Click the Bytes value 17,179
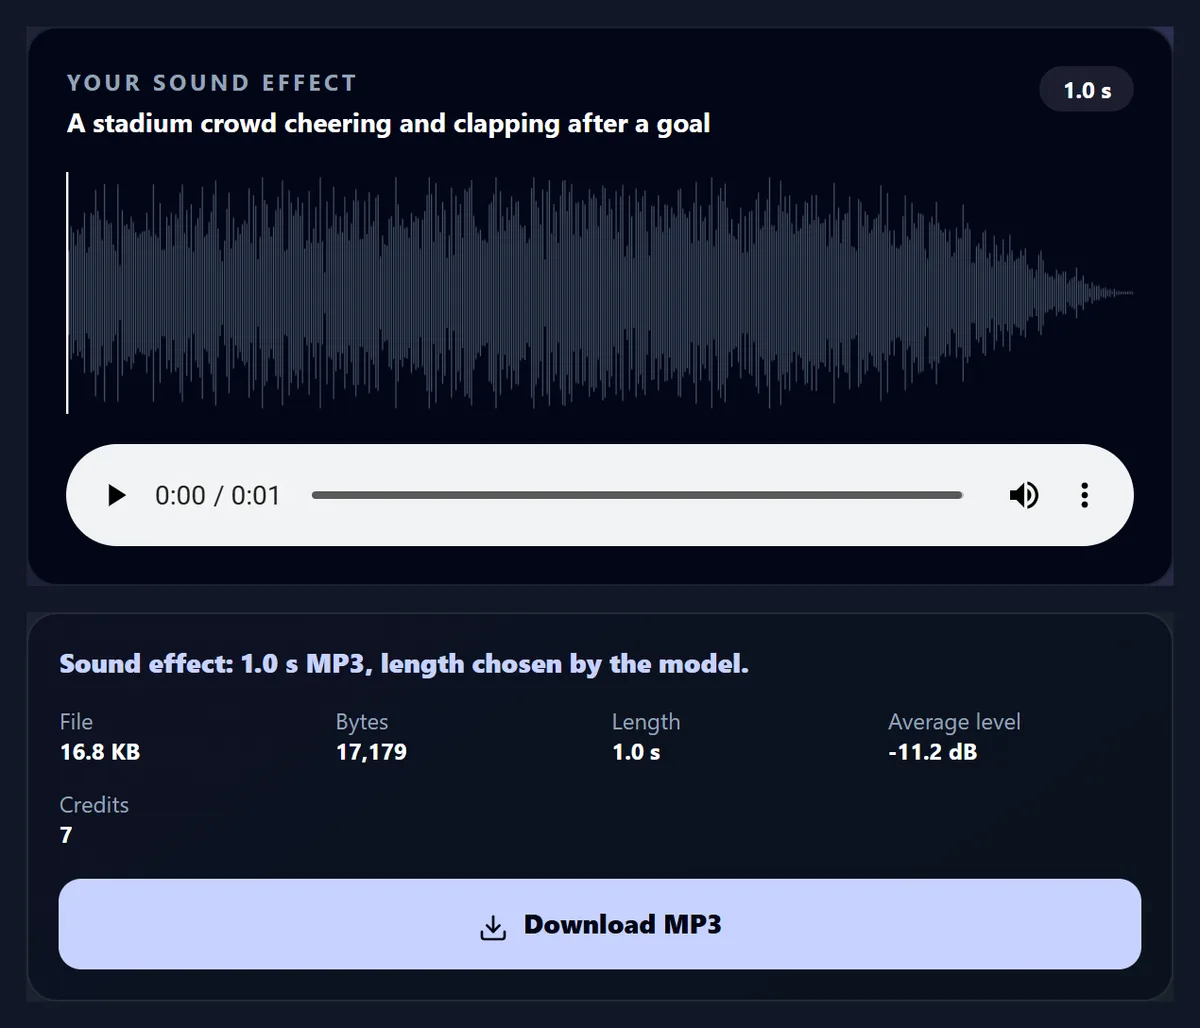The width and height of the screenshot is (1200, 1028). (371, 752)
